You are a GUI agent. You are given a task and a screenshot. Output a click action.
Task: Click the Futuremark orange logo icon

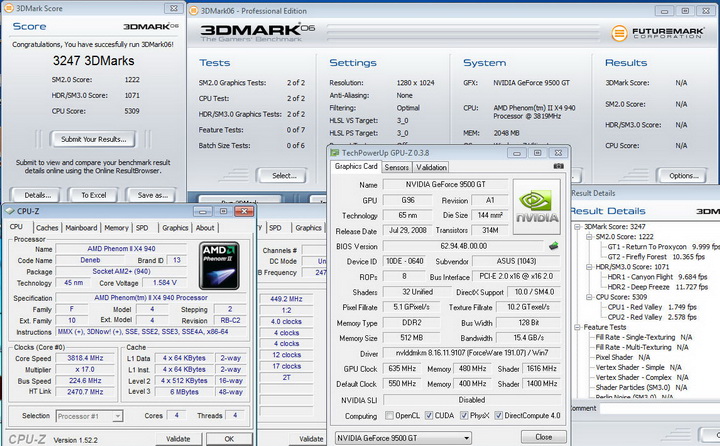pyautogui.click(x=619, y=33)
